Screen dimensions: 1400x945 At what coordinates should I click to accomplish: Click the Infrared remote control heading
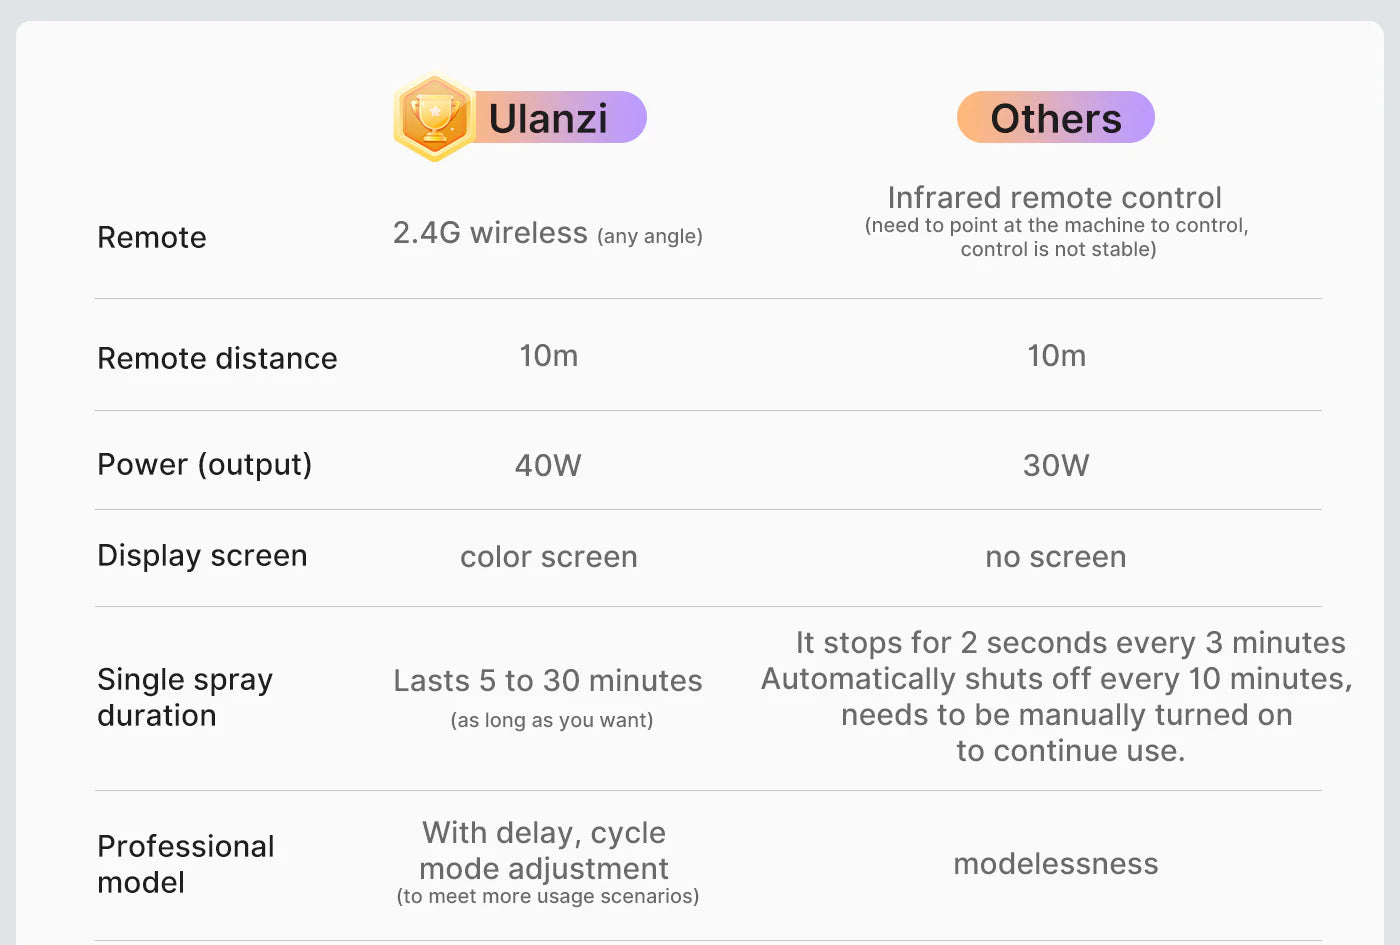pos(1054,198)
